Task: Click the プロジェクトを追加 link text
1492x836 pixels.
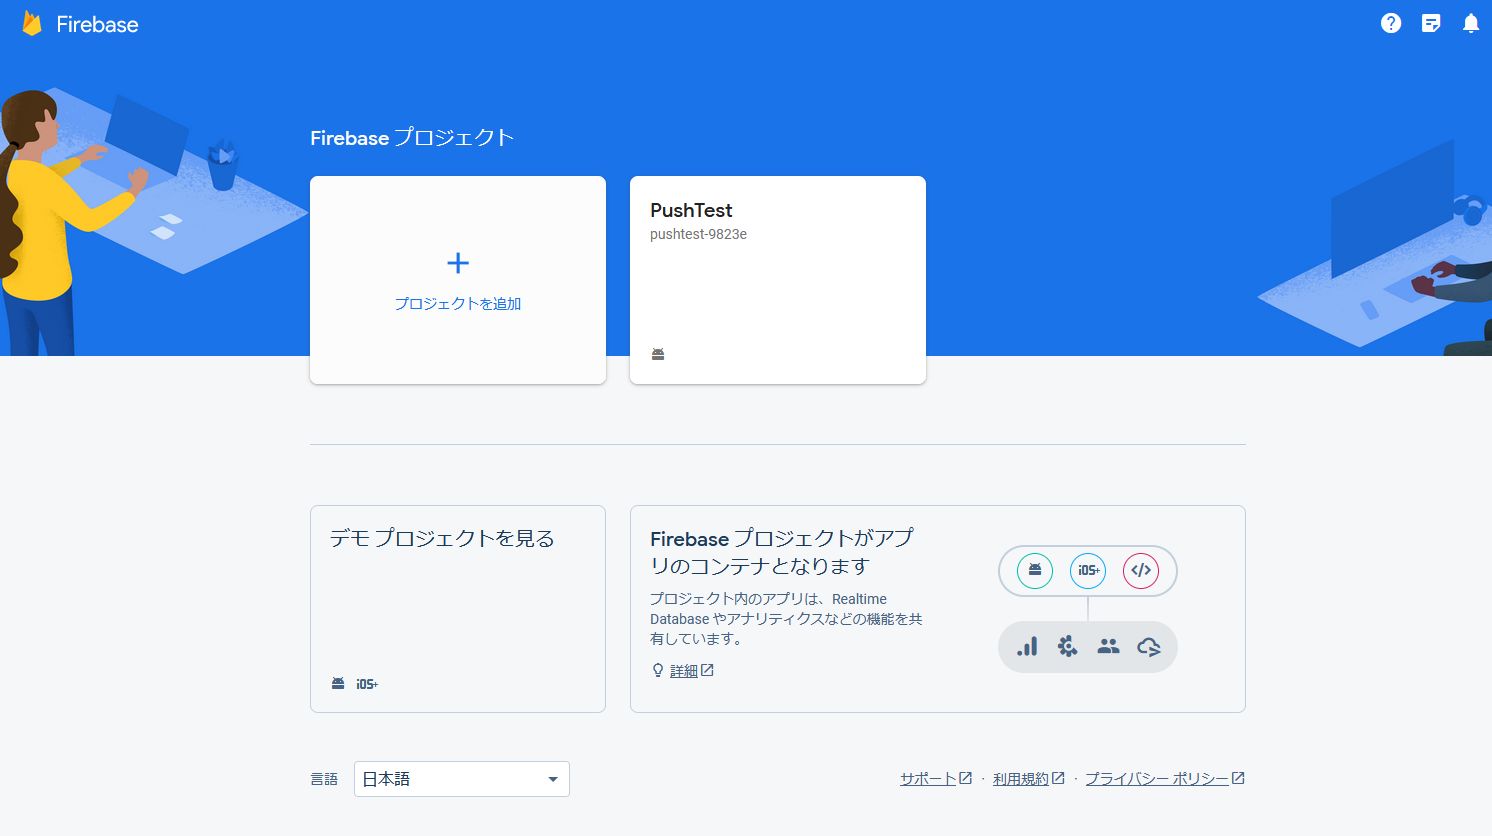Action: click(x=458, y=303)
